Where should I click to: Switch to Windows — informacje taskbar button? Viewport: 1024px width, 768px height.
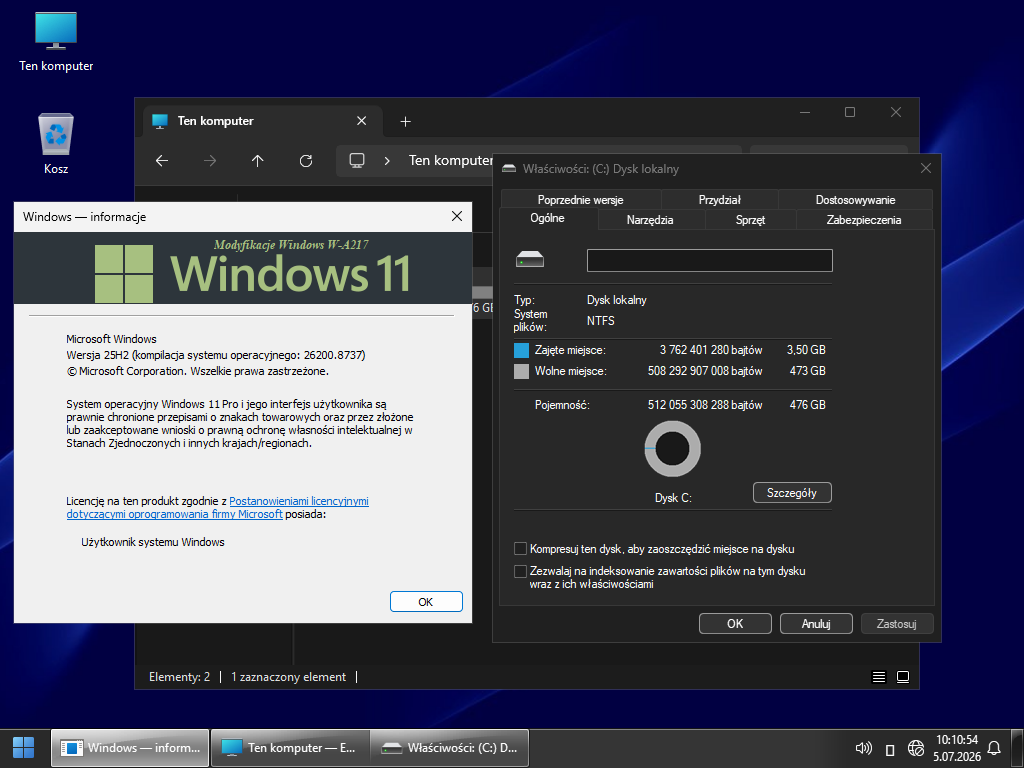tap(130, 748)
